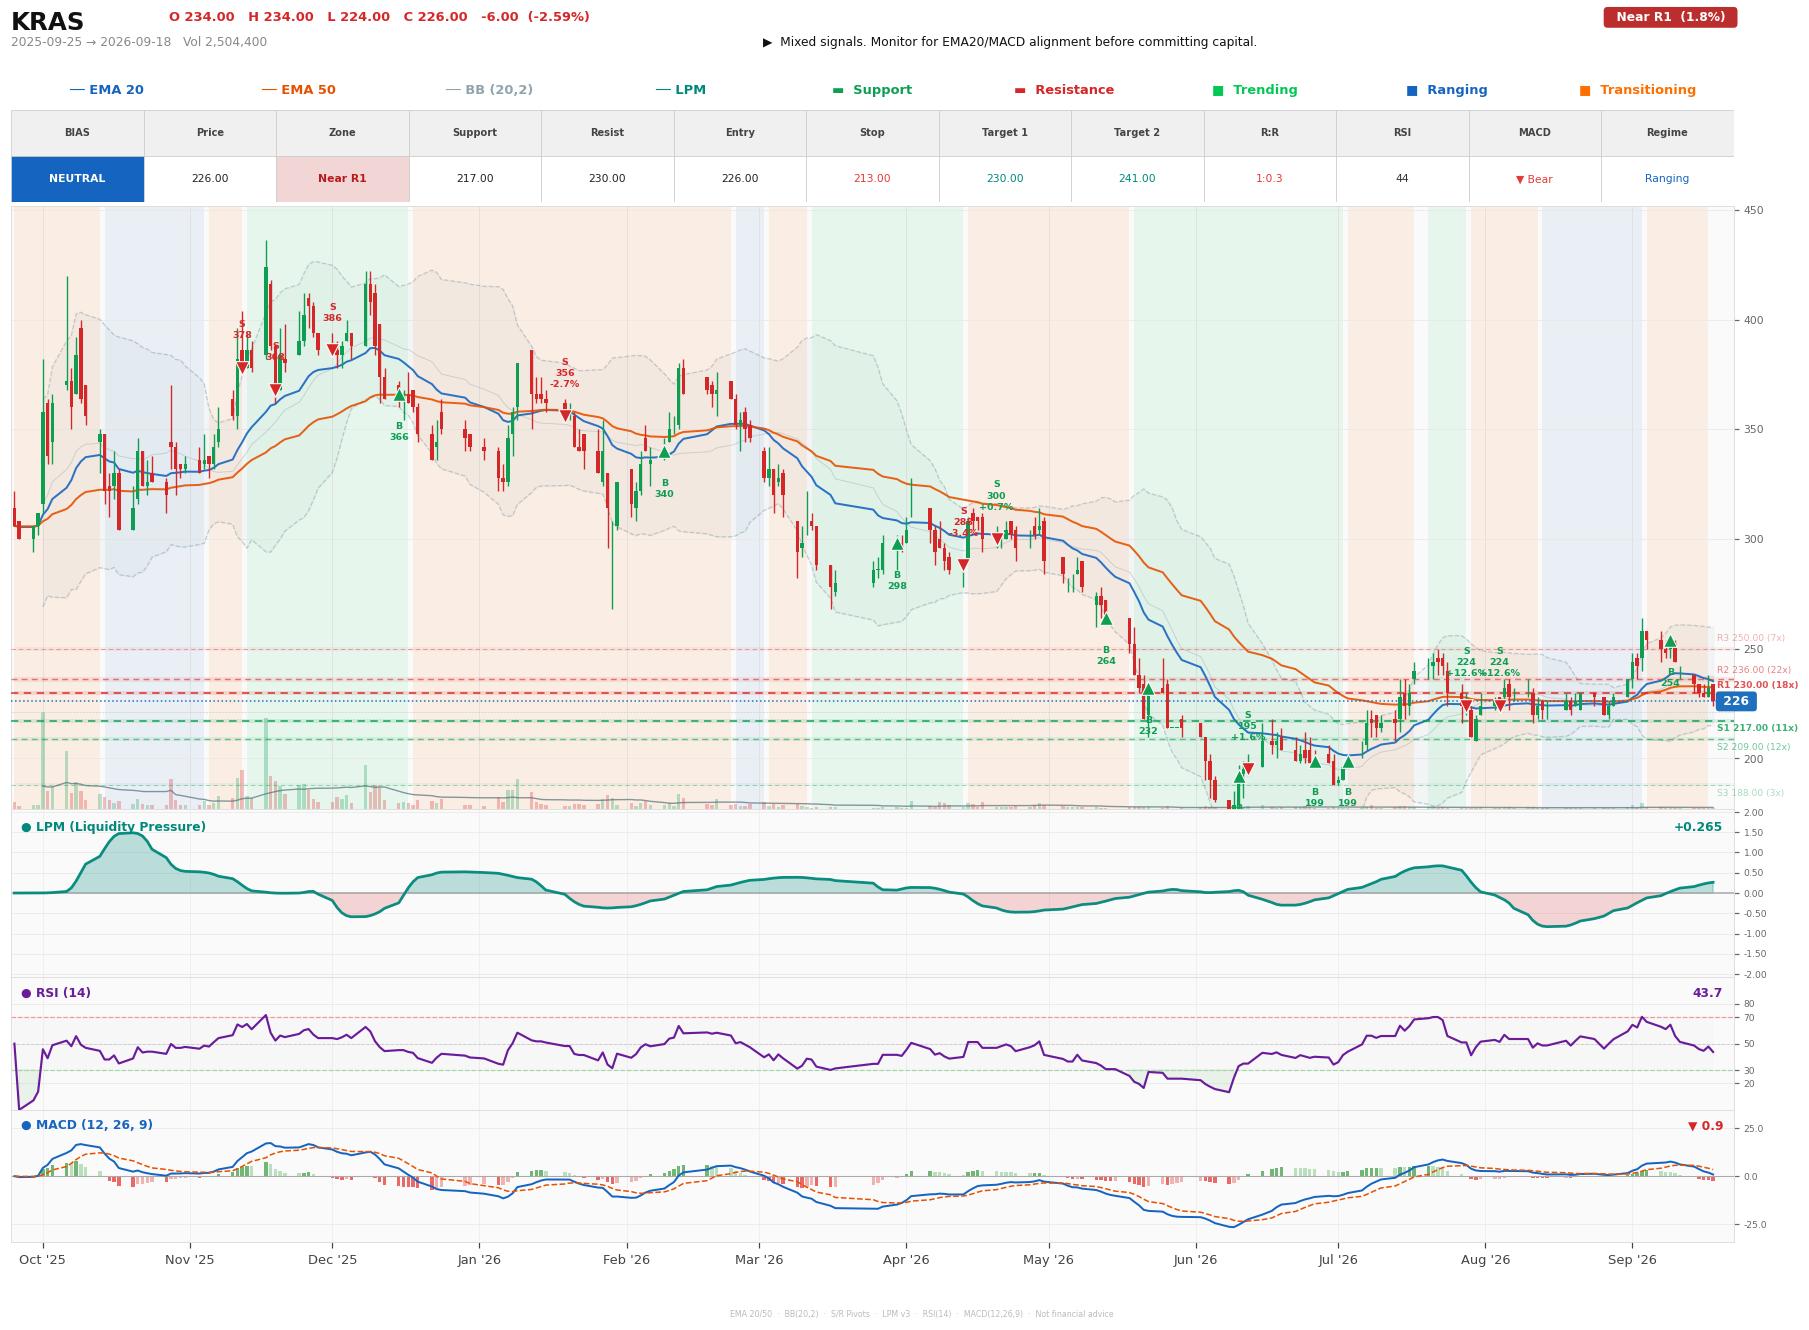Click the blue Ranging legend square
This screenshot has width=1809, height=1330.
click(x=1411, y=90)
